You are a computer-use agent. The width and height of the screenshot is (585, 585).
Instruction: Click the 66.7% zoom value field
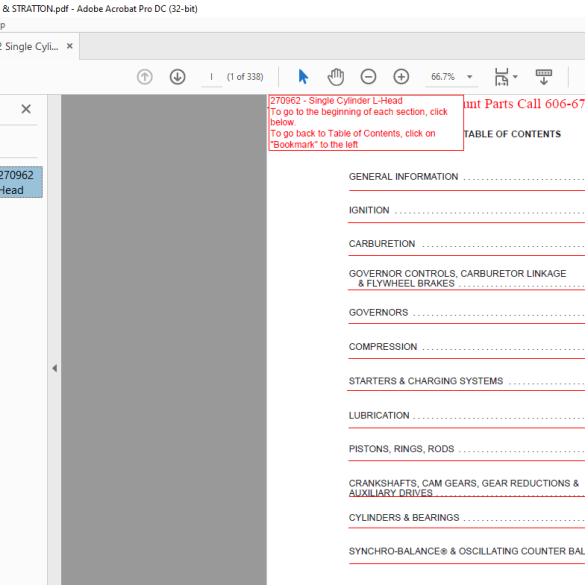tap(443, 77)
